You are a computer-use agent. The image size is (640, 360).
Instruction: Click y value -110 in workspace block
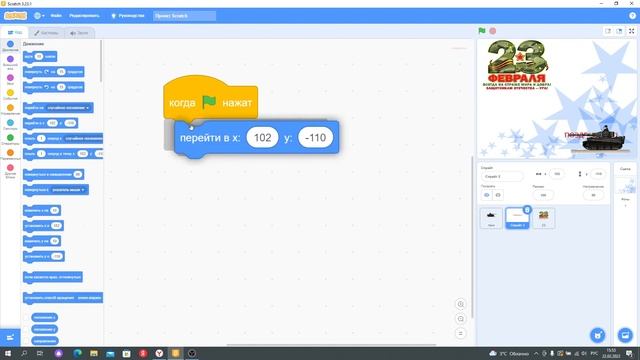(x=316, y=138)
